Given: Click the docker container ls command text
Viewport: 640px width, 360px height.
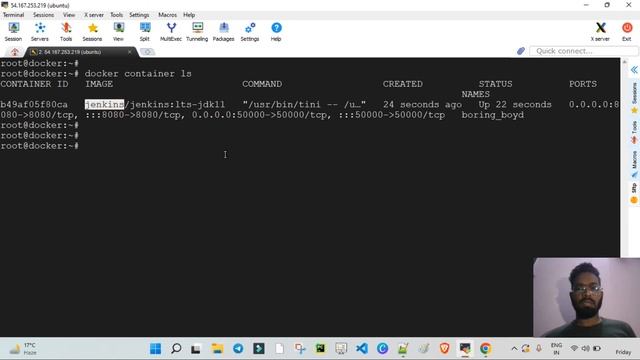Looking at the screenshot, I should [x=138, y=74].
